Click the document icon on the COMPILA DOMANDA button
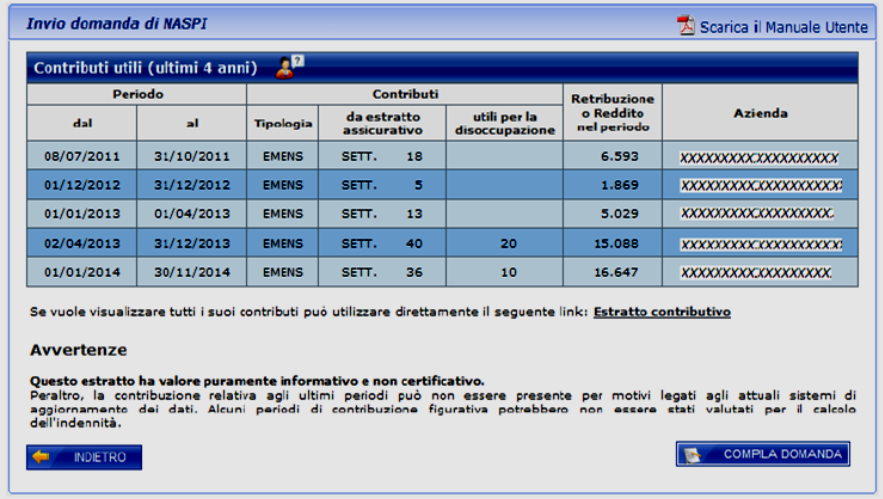Image resolution: width=883 pixels, height=499 pixels. [x=694, y=455]
